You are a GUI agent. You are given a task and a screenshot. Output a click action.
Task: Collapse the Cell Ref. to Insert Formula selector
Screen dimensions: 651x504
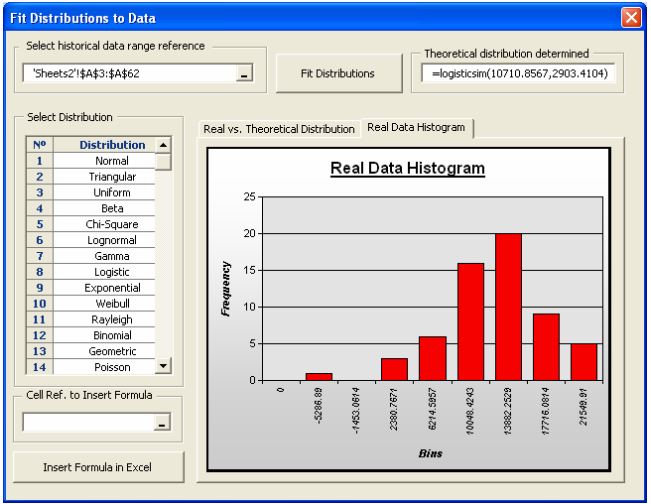162,423
